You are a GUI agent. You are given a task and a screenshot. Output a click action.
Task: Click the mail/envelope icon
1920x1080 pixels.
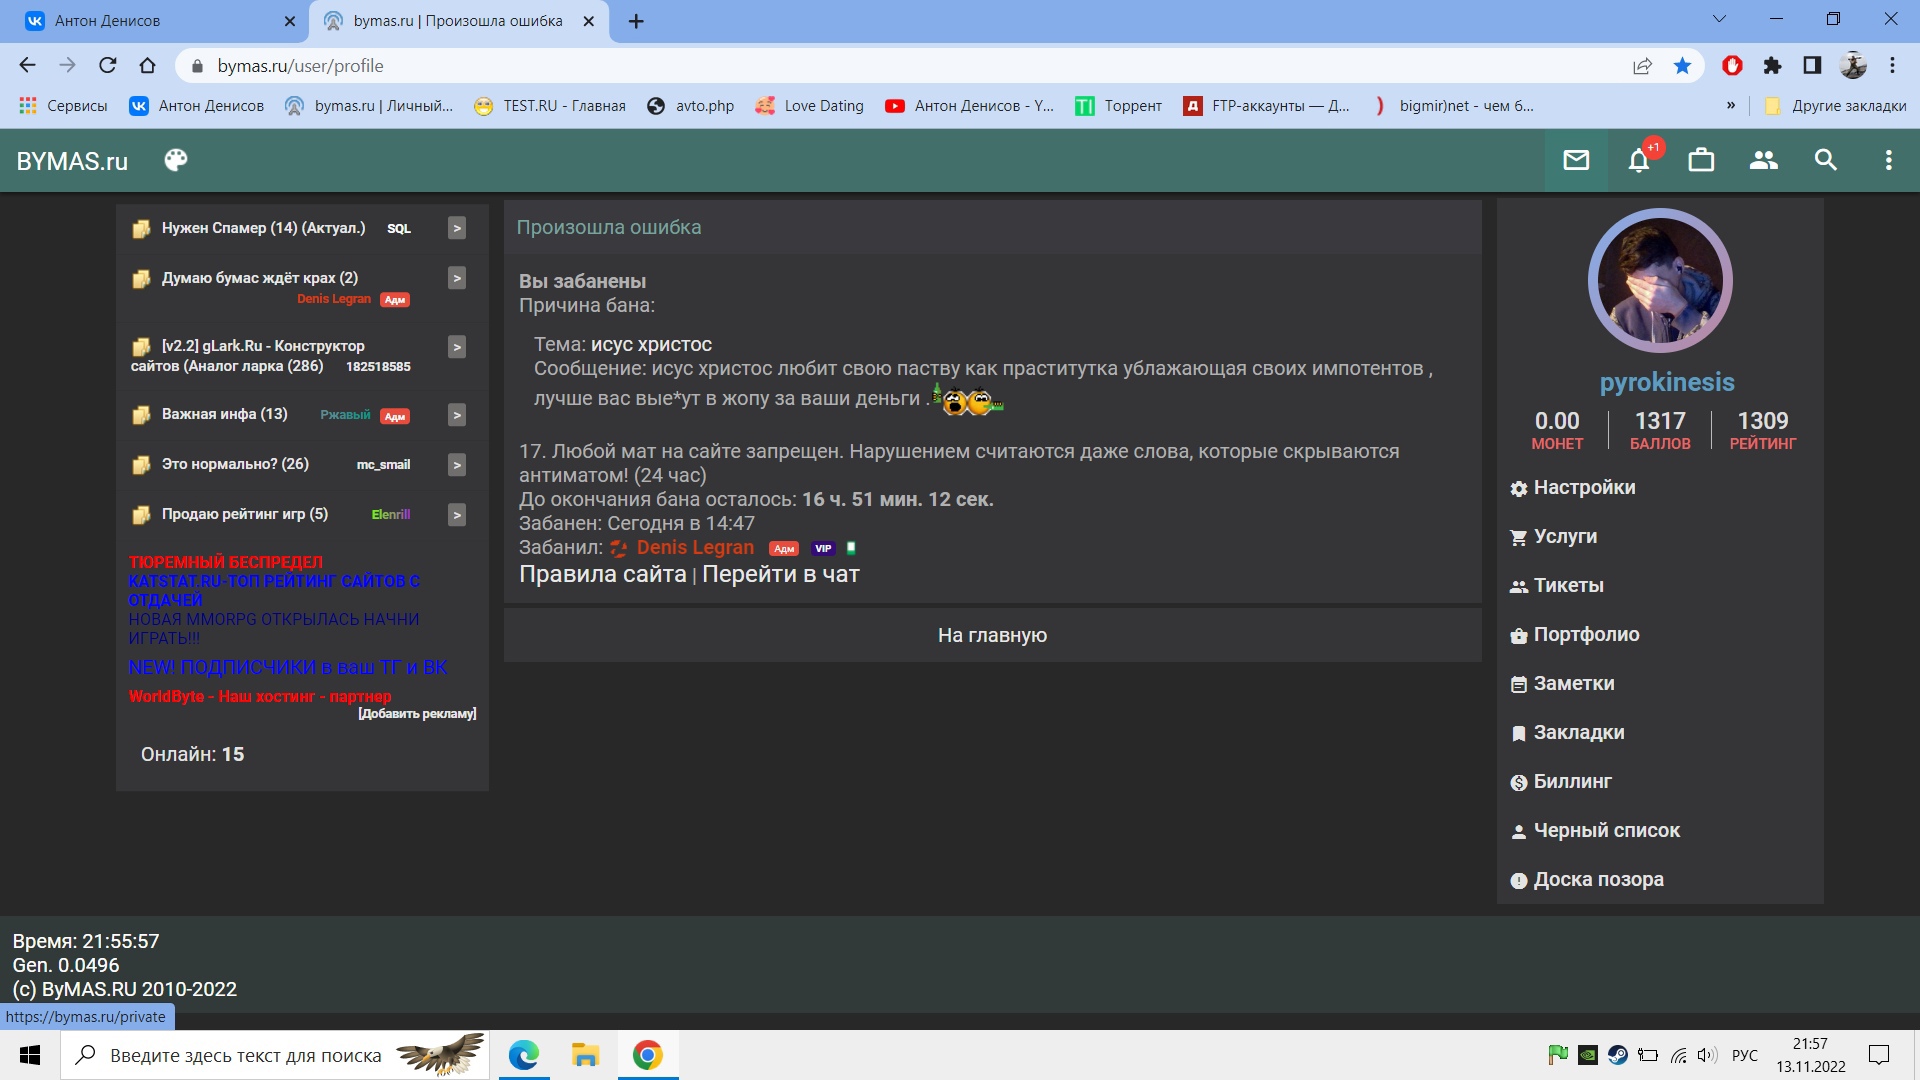pos(1577,161)
